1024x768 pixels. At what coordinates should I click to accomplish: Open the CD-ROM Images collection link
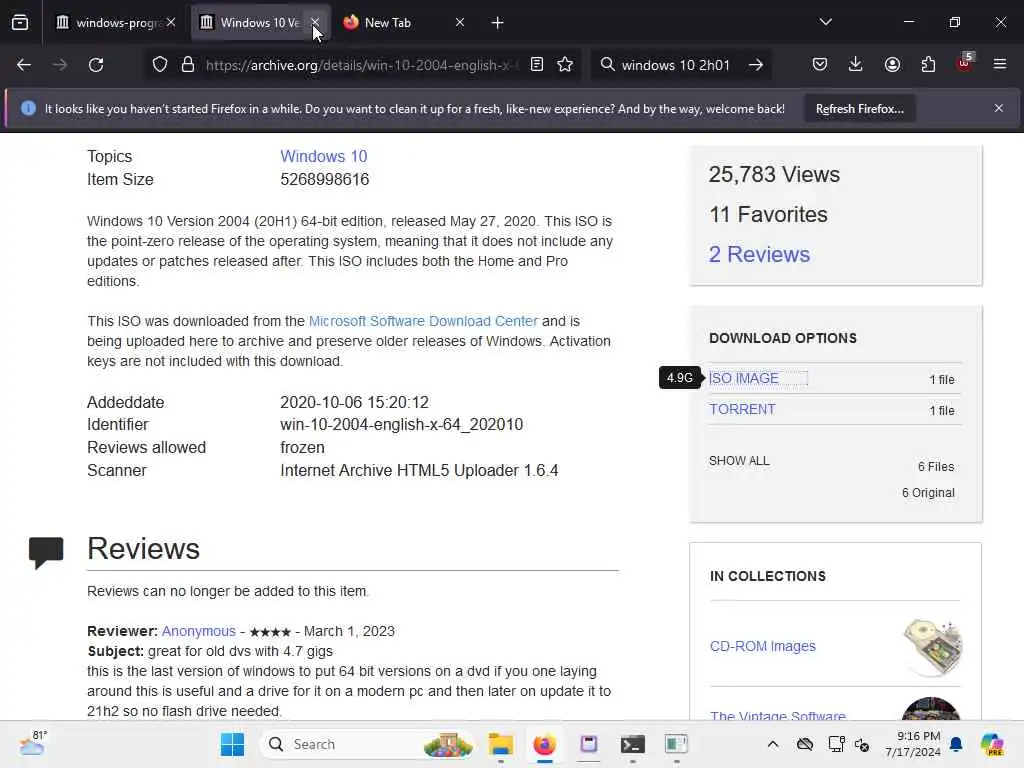point(763,647)
